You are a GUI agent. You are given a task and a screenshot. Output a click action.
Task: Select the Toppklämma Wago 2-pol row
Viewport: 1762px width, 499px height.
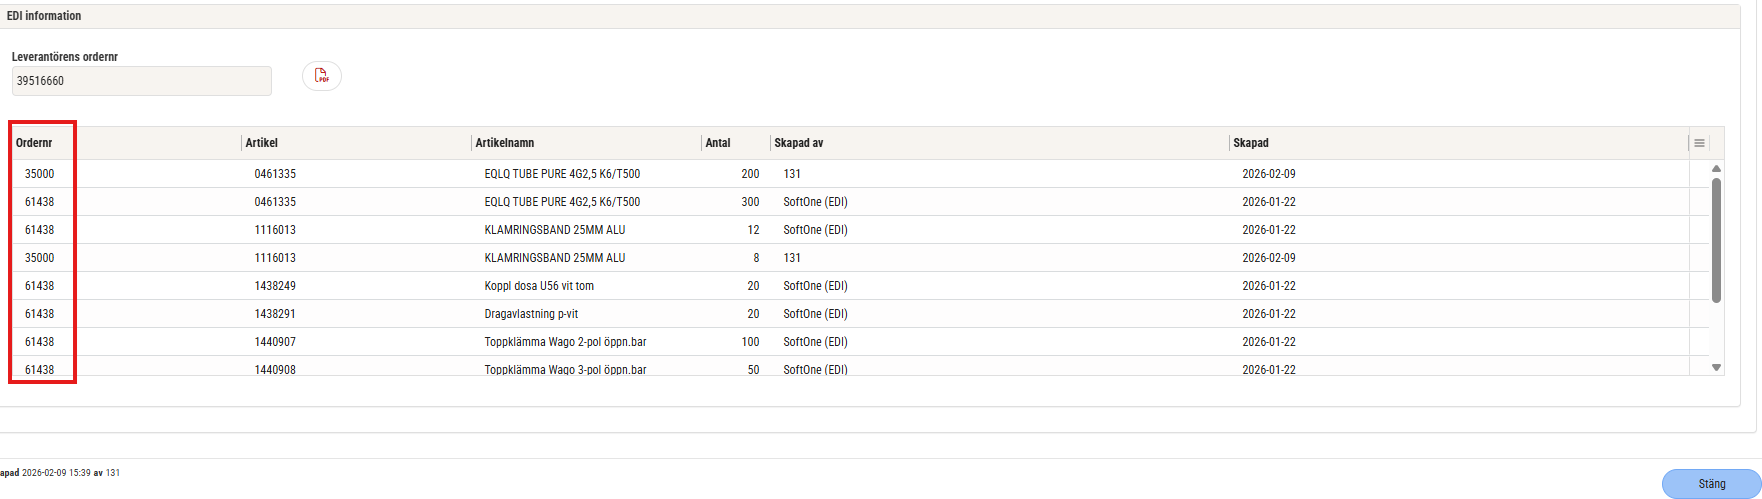(x=565, y=342)
